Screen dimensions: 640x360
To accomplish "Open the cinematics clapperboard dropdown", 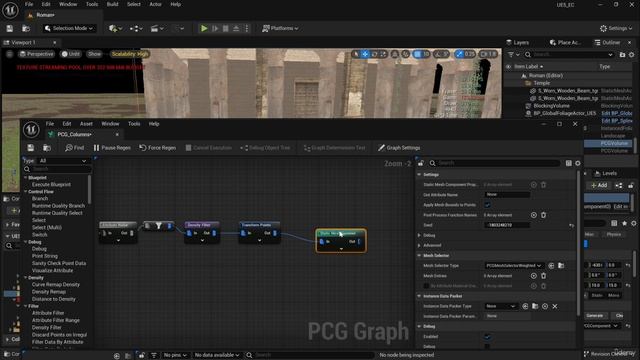I will pyautogui.click(x=157, y=28).
